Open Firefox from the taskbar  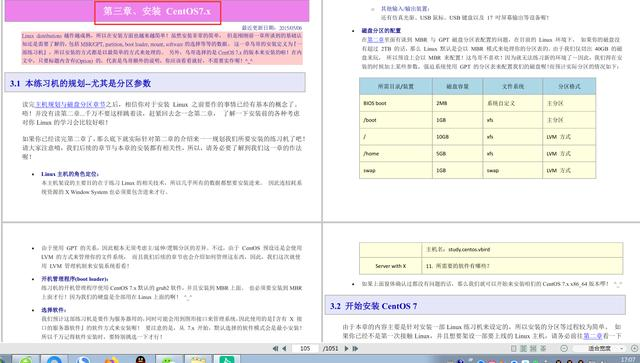[x=111, y=360]
